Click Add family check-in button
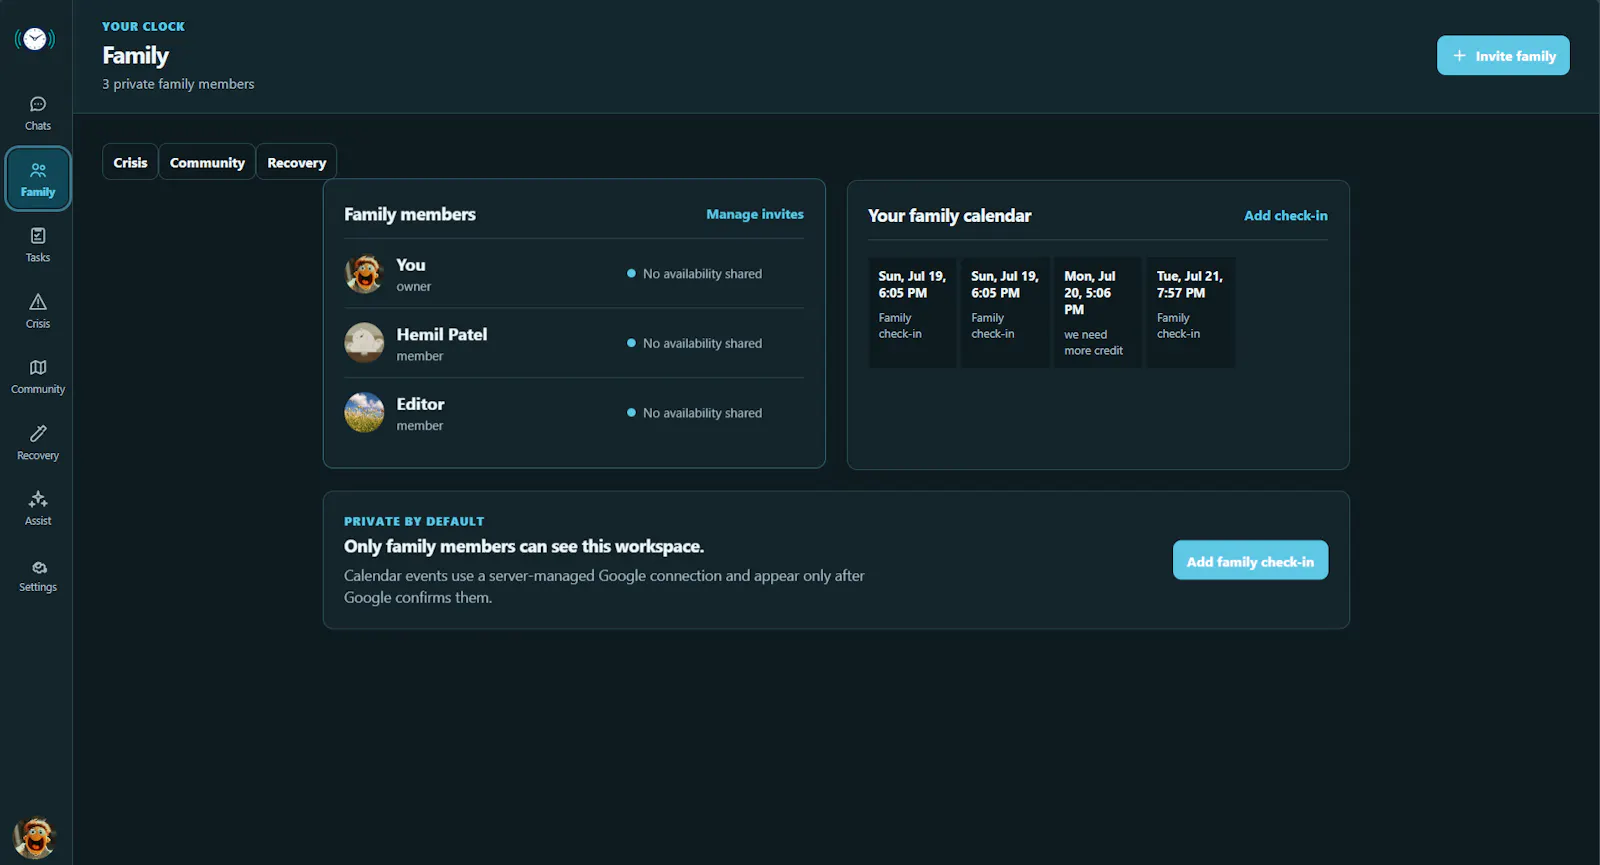 [x=1250, y=561]
